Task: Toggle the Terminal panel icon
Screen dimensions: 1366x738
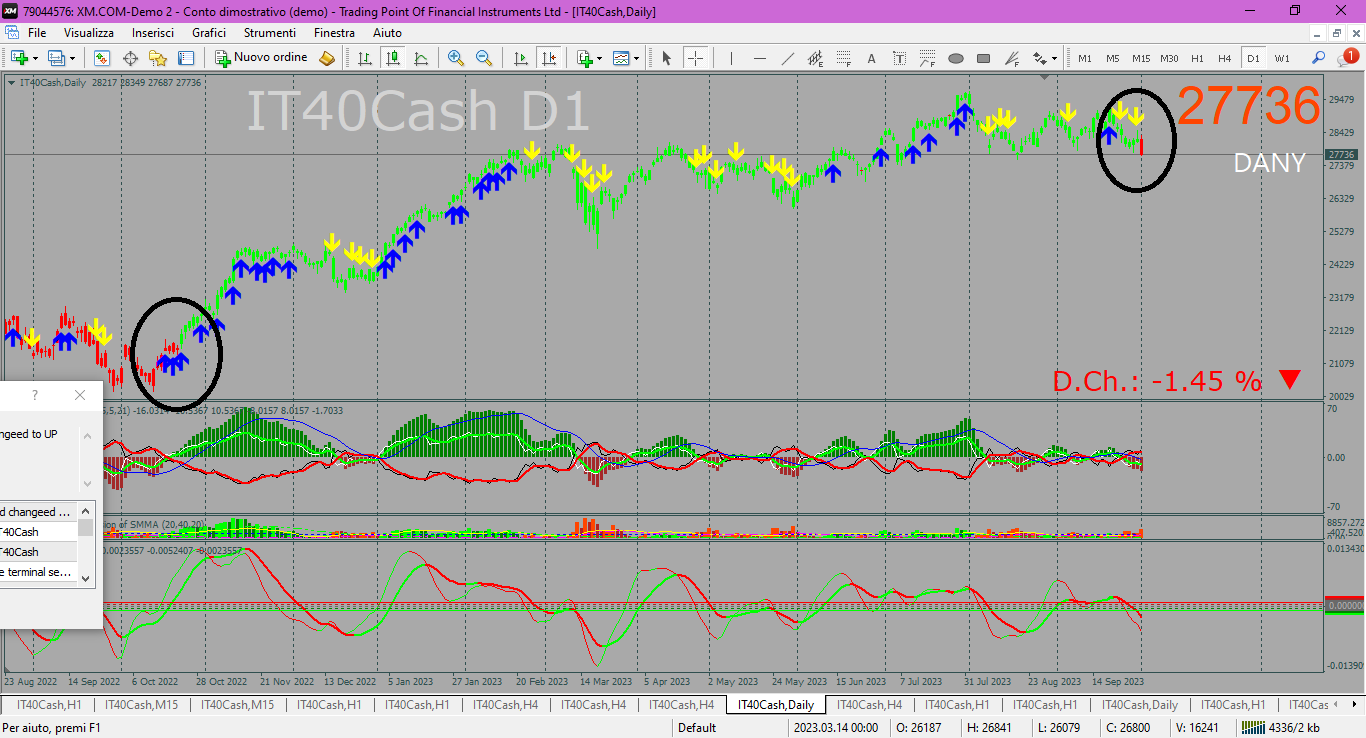Action: pos(186,58)
